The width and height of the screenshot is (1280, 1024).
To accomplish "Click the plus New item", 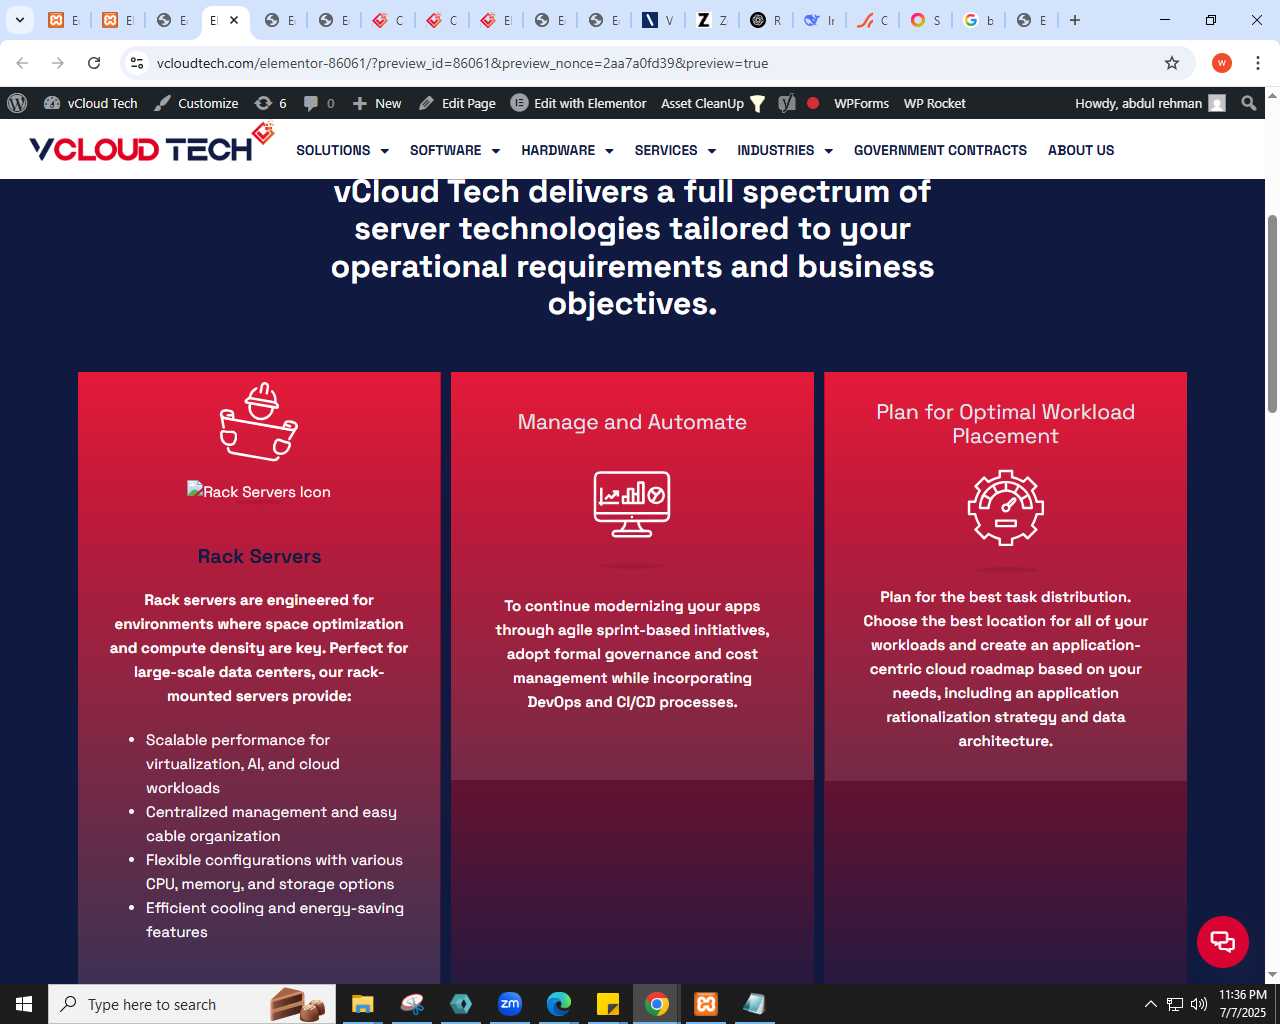I will pos(376,103).
